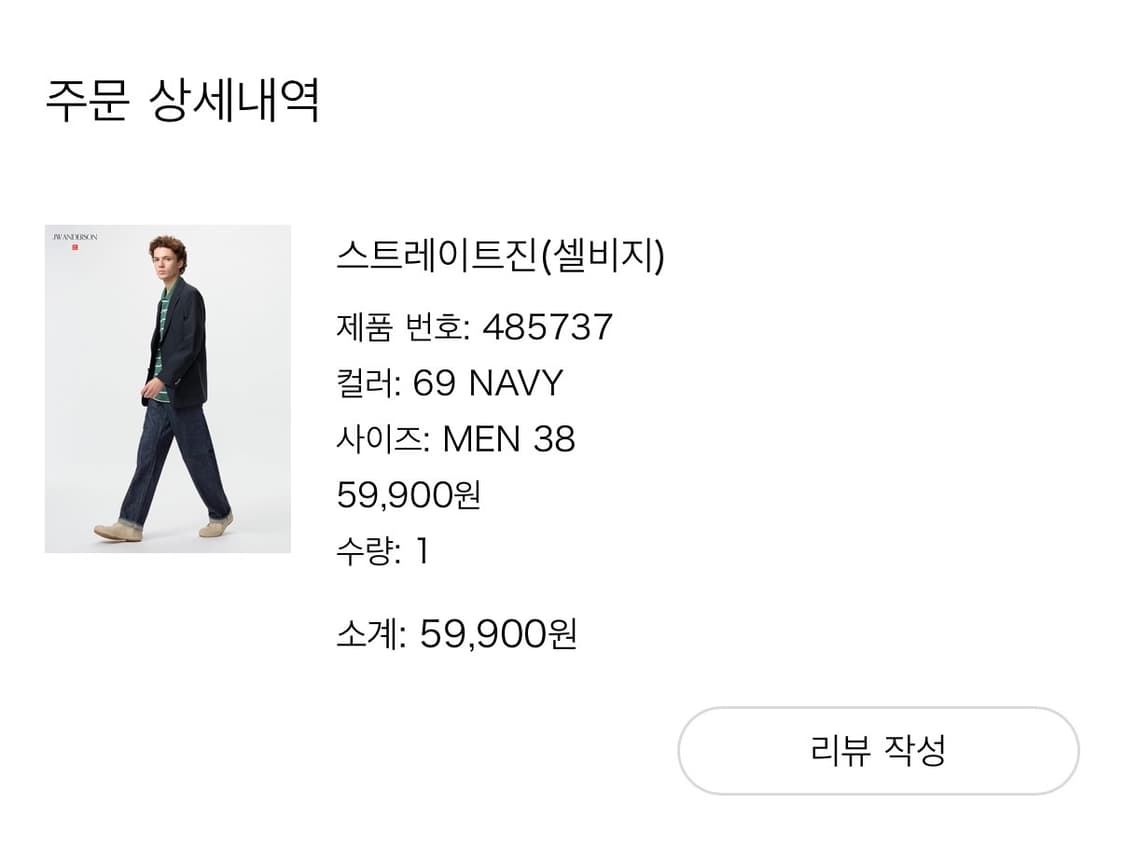The width and height of the screenshot is (1125, 846).
Task: Click the size label MEN 38
Action: [x=512, y=438]
